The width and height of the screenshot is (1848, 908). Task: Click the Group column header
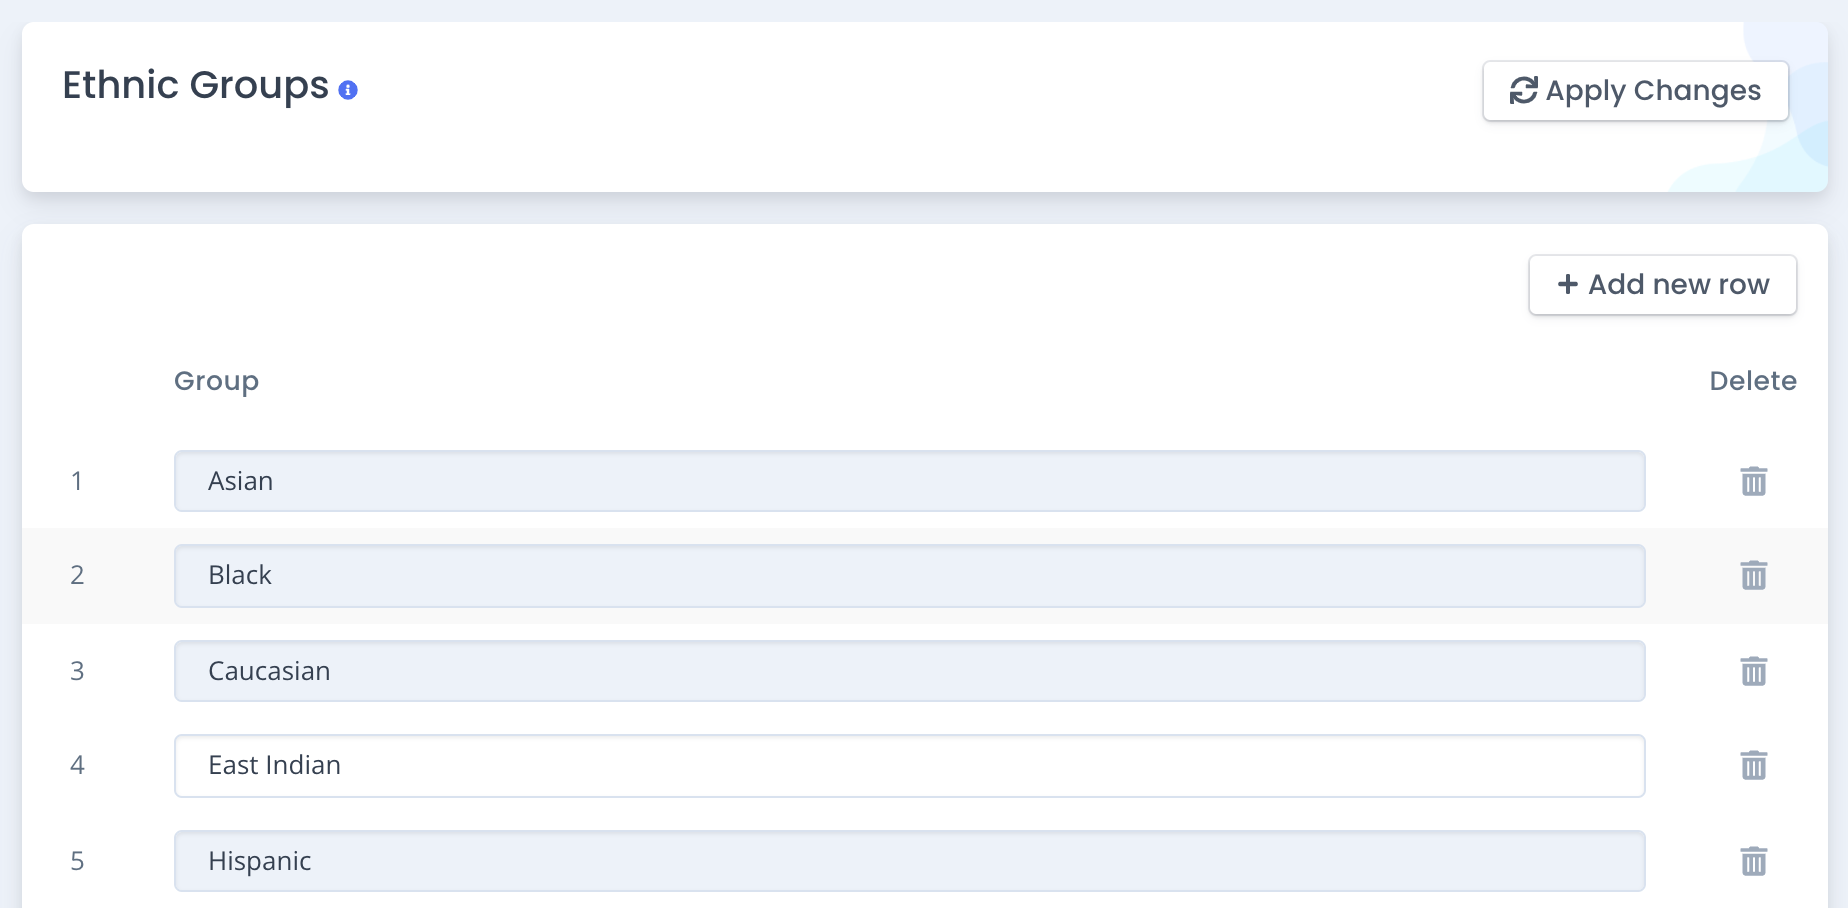pyautogui.click(x=216, y=381)
